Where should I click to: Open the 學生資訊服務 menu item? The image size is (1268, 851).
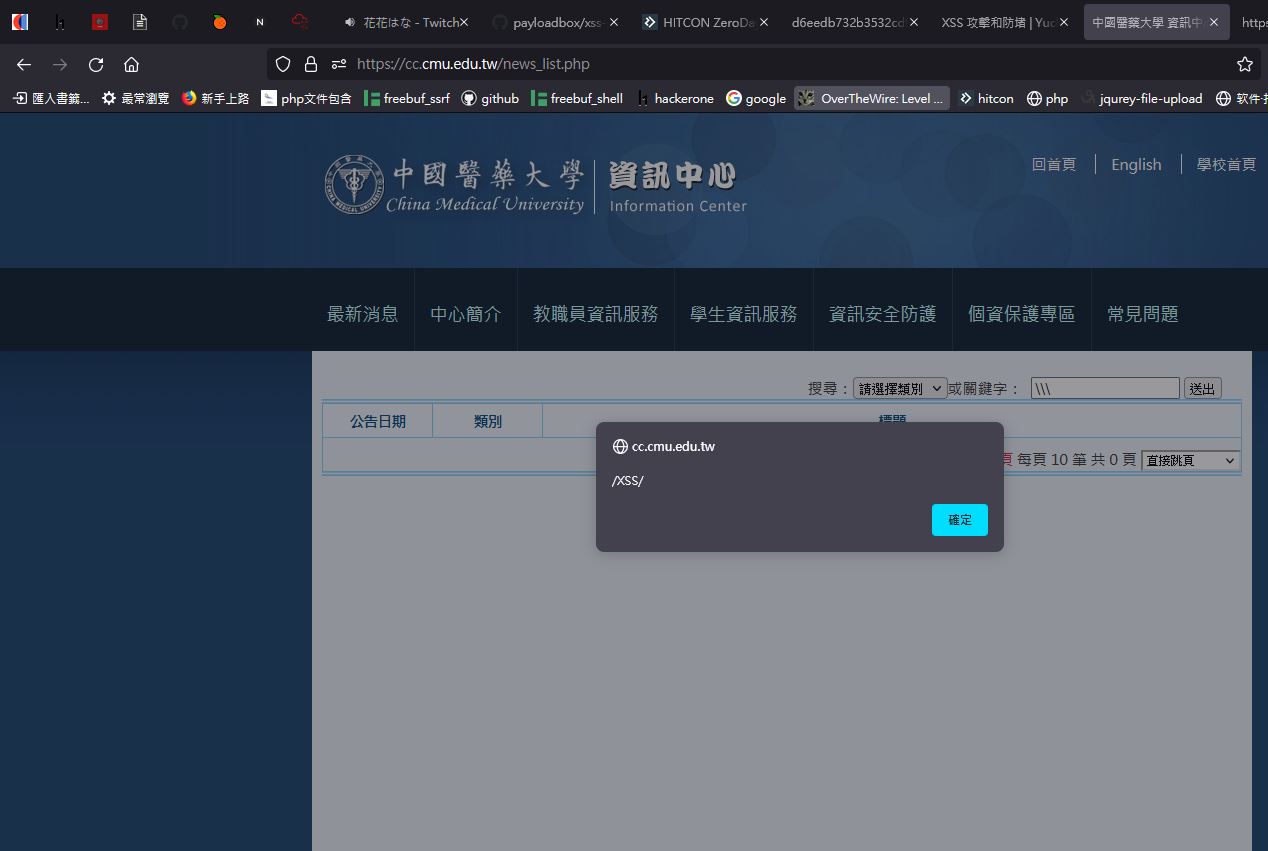click(744, 314)
